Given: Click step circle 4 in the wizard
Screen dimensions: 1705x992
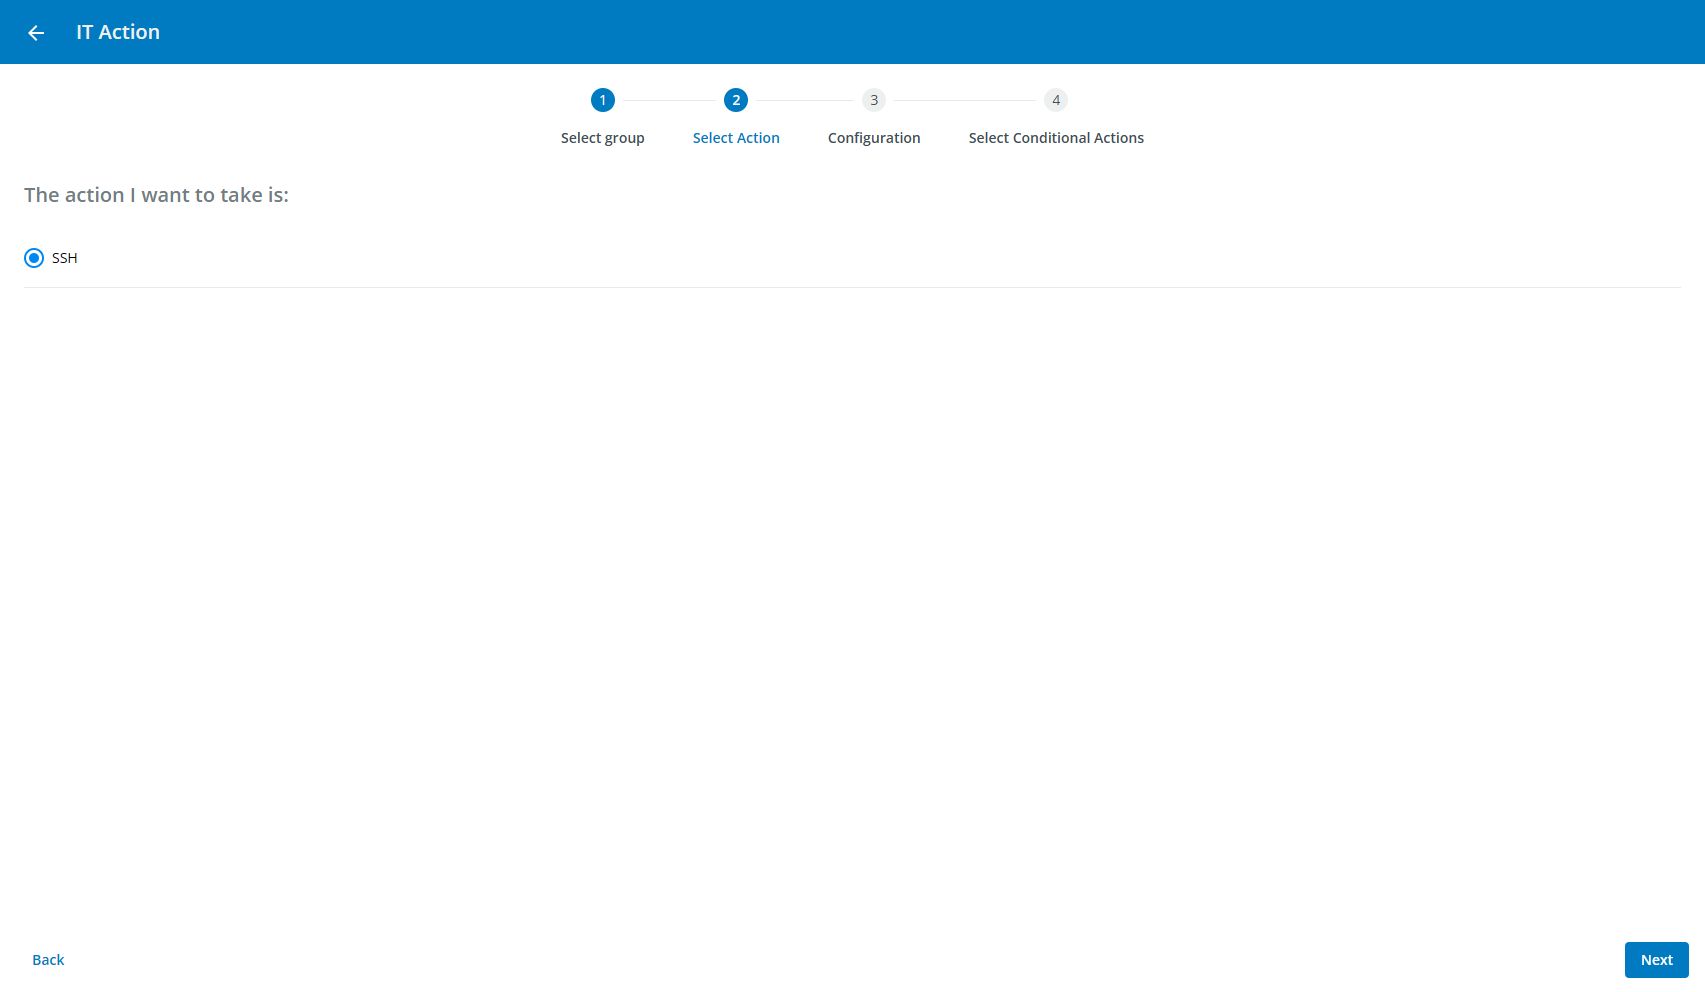Looking at the screenshot, I should pos(1056,100).
